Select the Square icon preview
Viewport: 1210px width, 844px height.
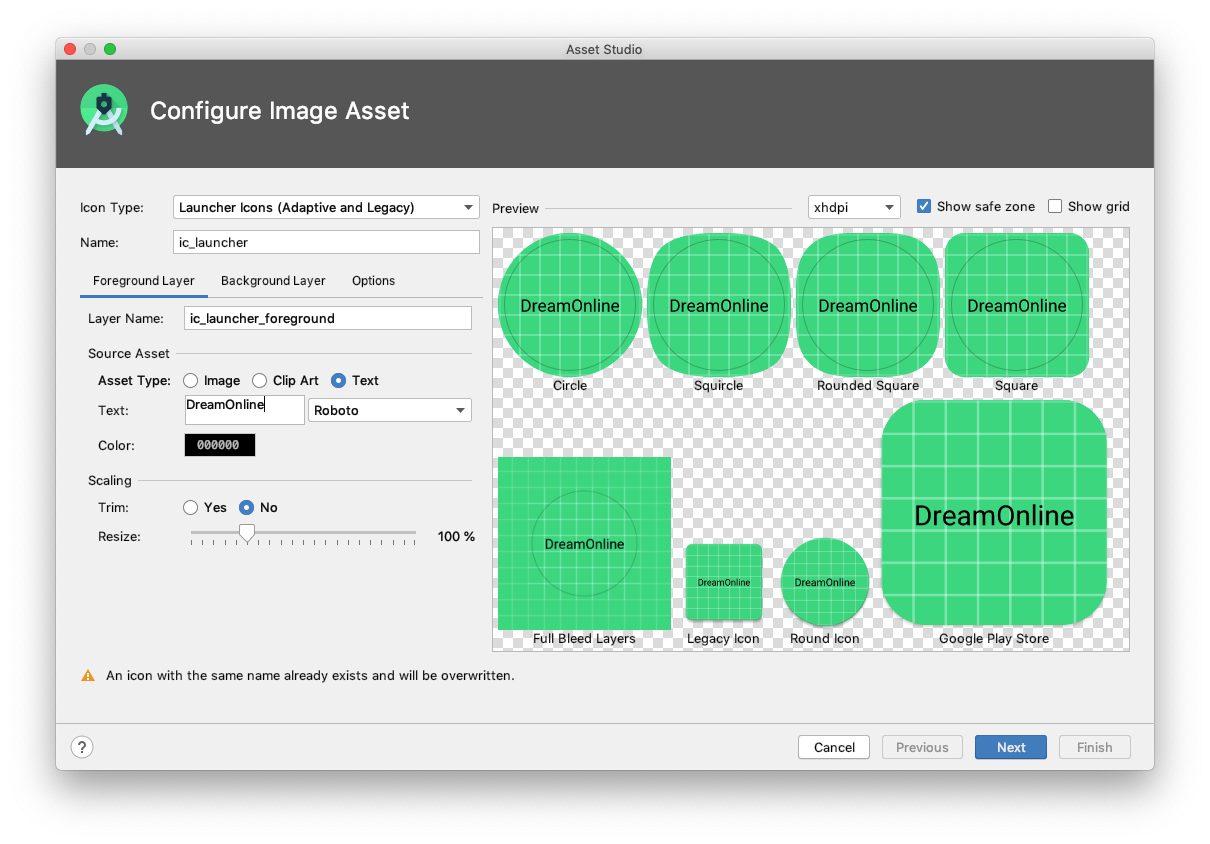(x=1016, y=303)
